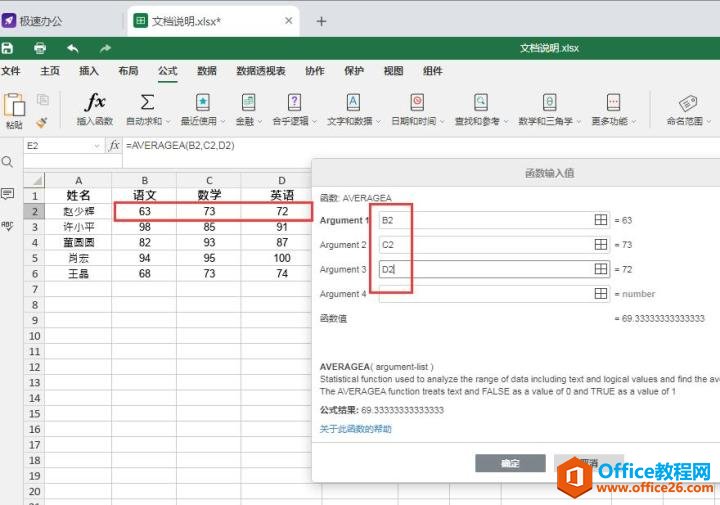Select column B header
The image size is (720, 505).
(x=144, y=180)
